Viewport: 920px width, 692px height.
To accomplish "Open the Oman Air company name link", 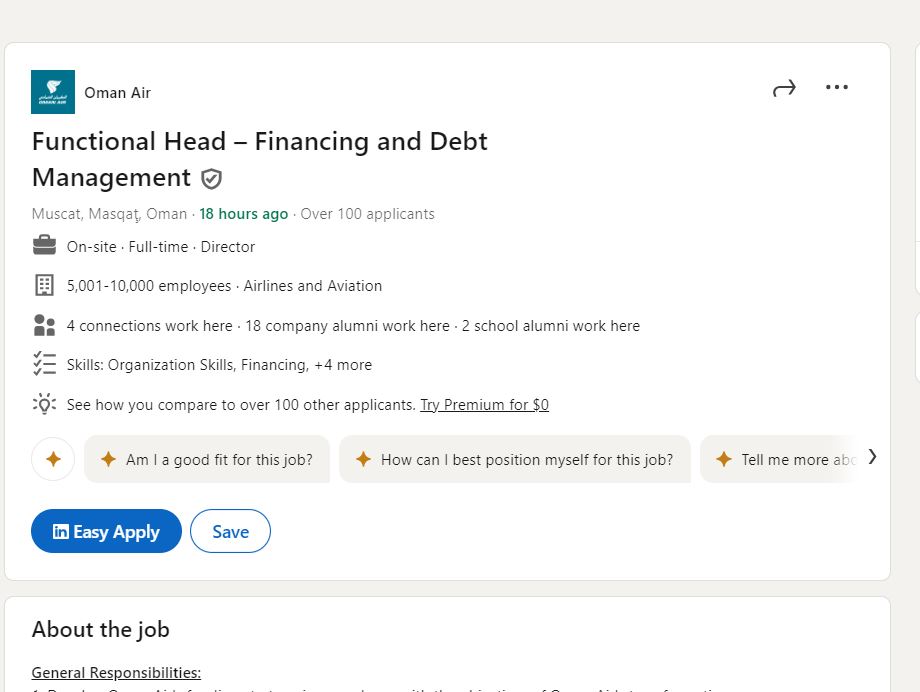I will pos(117,93).
